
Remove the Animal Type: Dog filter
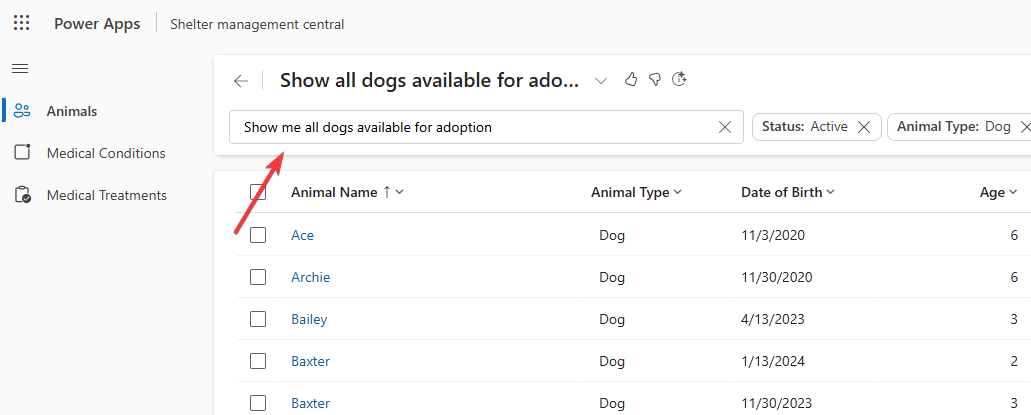pos(1023,127)
